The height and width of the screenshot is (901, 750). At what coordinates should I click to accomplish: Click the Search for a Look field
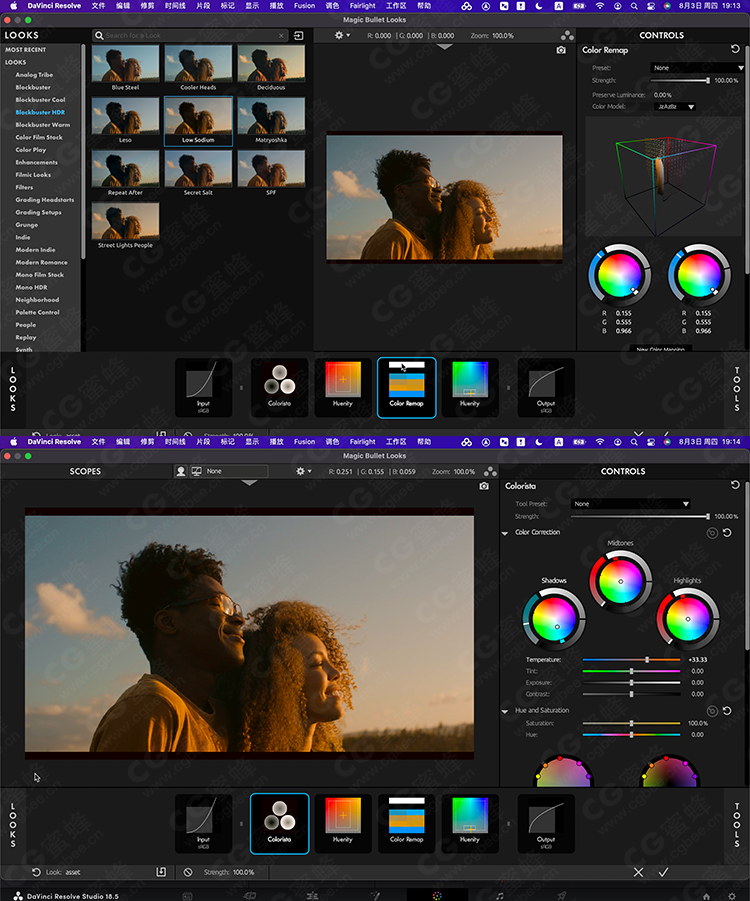click(x=190, y=36)
